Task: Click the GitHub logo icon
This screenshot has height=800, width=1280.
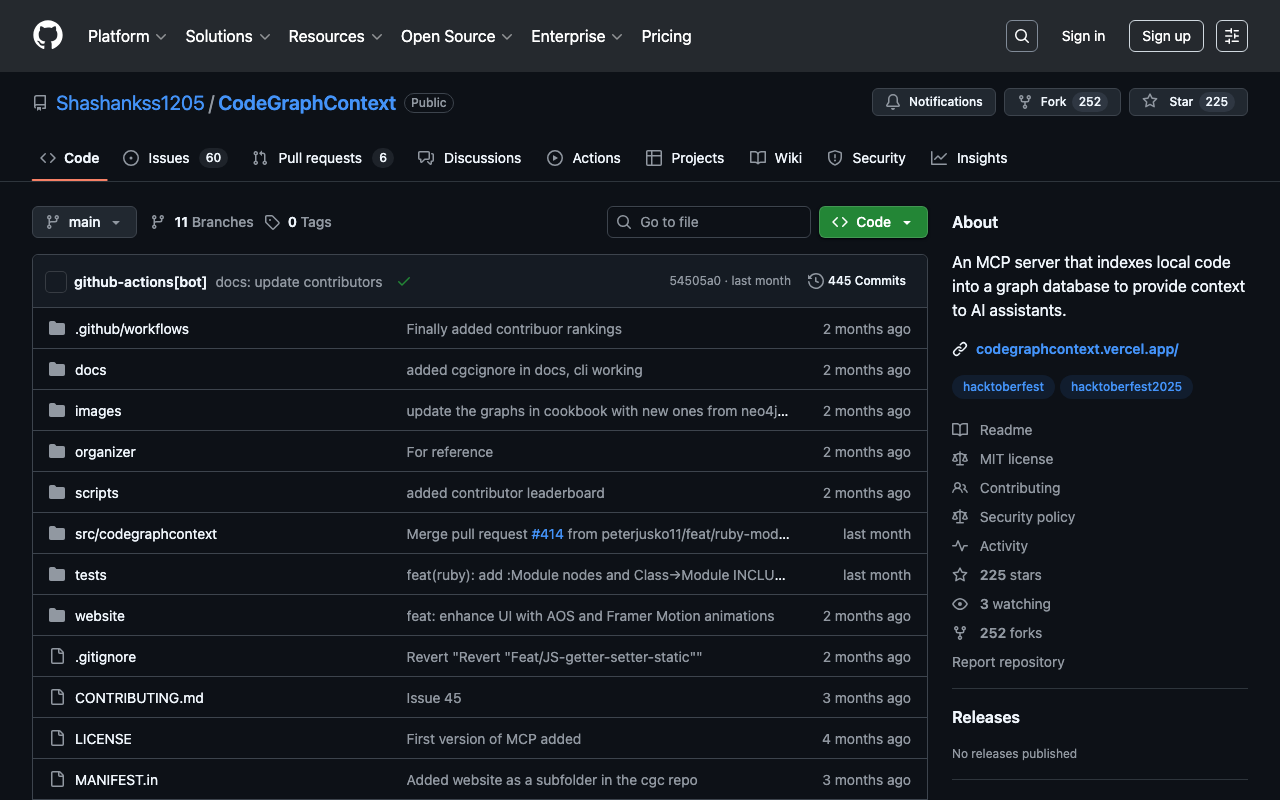Action: [48, 36]
